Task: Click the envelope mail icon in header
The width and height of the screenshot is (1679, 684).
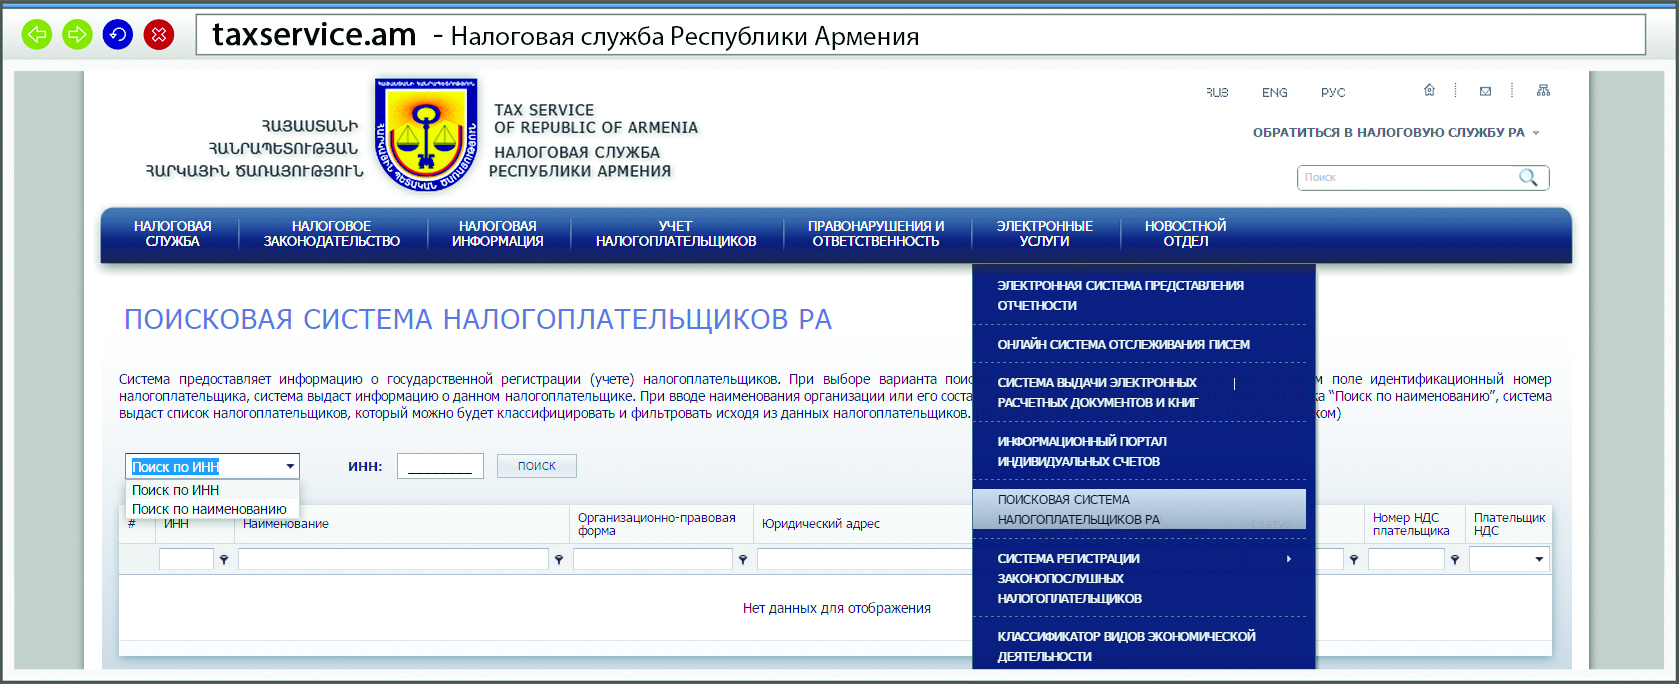Action: pos(1485,91)
